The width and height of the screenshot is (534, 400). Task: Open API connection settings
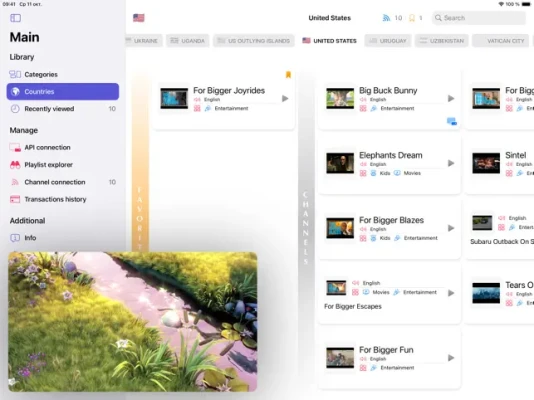(x=63, y=147)
